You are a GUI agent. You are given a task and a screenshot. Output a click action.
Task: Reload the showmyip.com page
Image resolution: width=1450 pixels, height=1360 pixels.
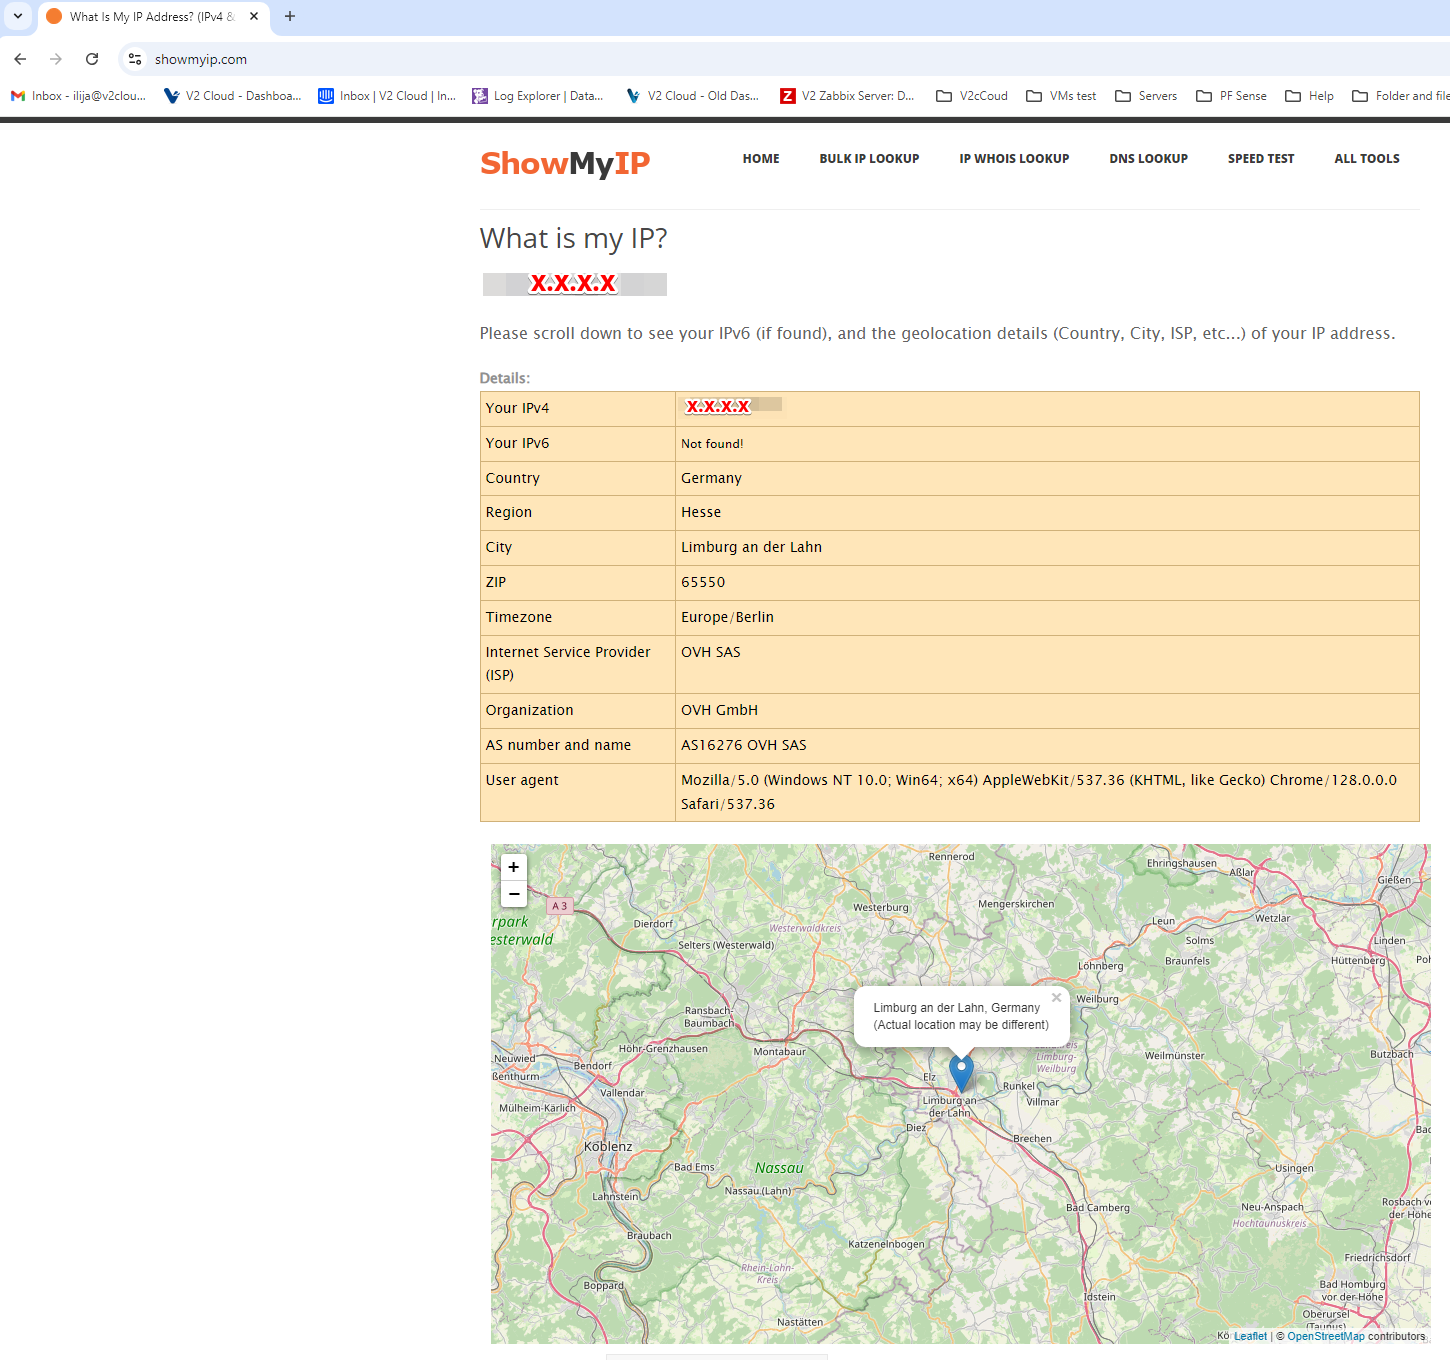[92, 59]
